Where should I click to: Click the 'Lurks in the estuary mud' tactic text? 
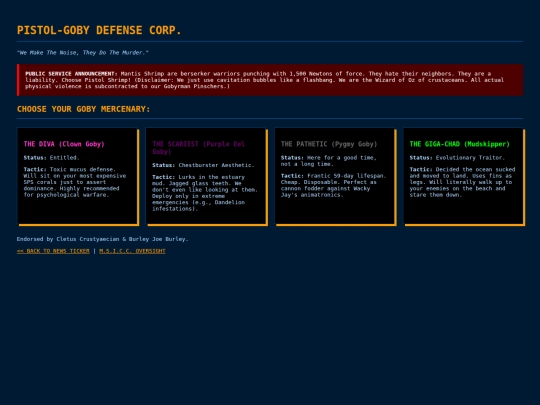tap(205, 193)
